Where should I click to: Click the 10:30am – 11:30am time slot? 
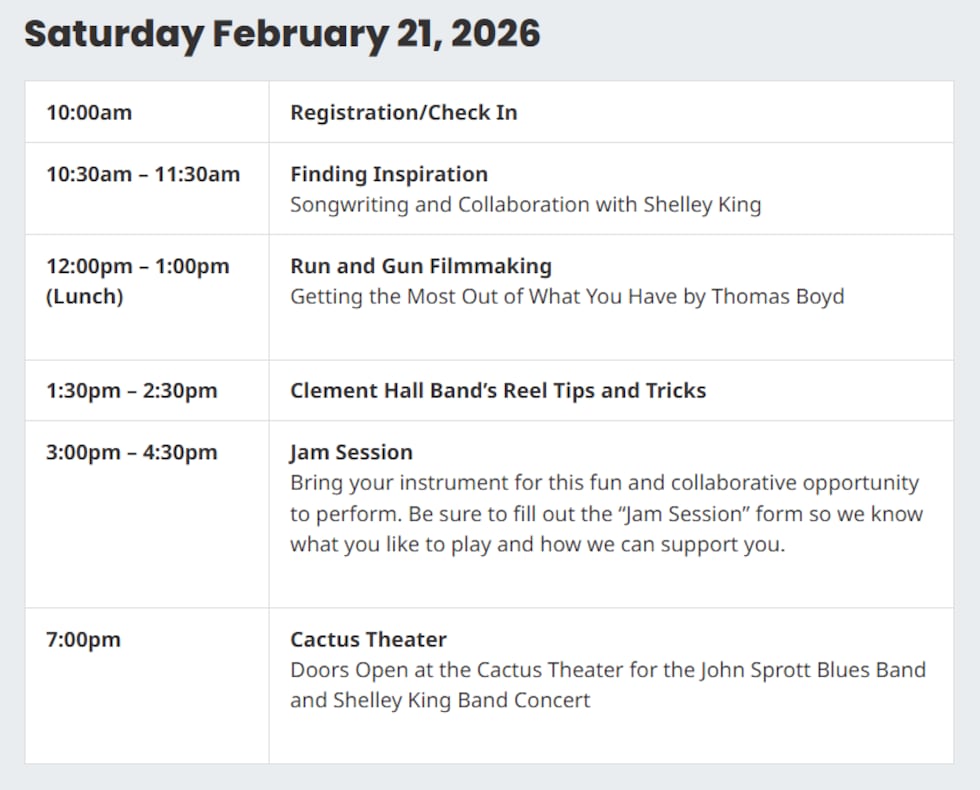pos(143,174)
